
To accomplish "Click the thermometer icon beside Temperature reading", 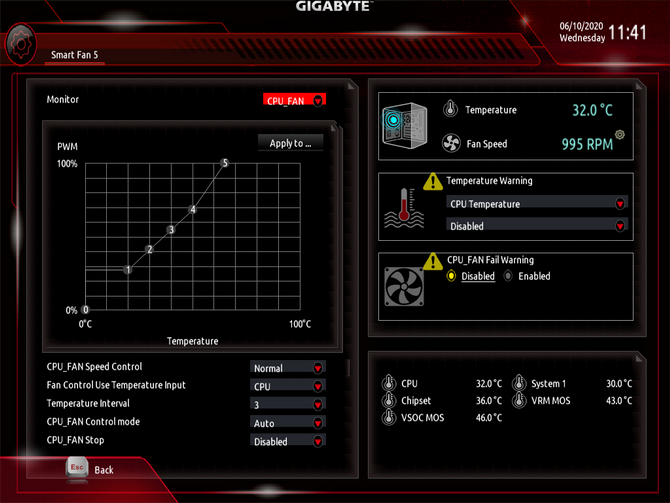I will [450, 109].
